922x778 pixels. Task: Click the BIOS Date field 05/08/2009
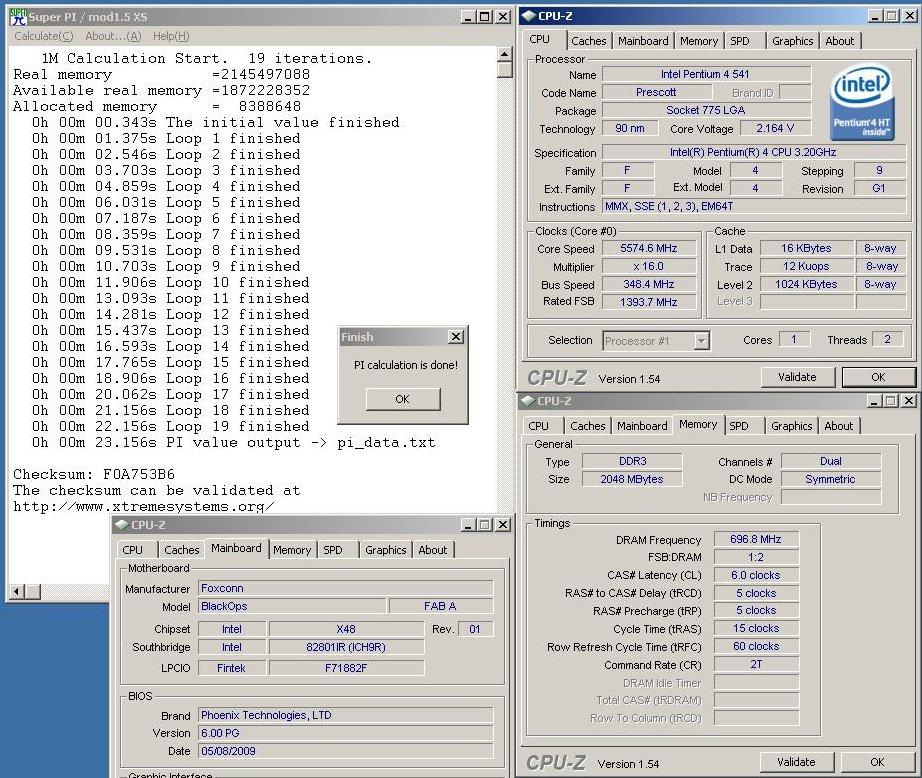346,751
